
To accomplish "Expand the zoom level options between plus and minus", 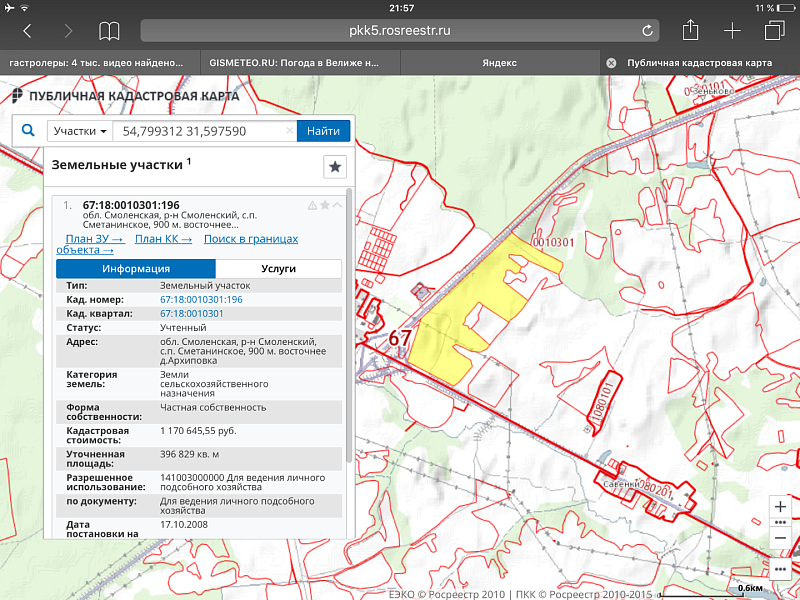I will [x=780, y=522].
